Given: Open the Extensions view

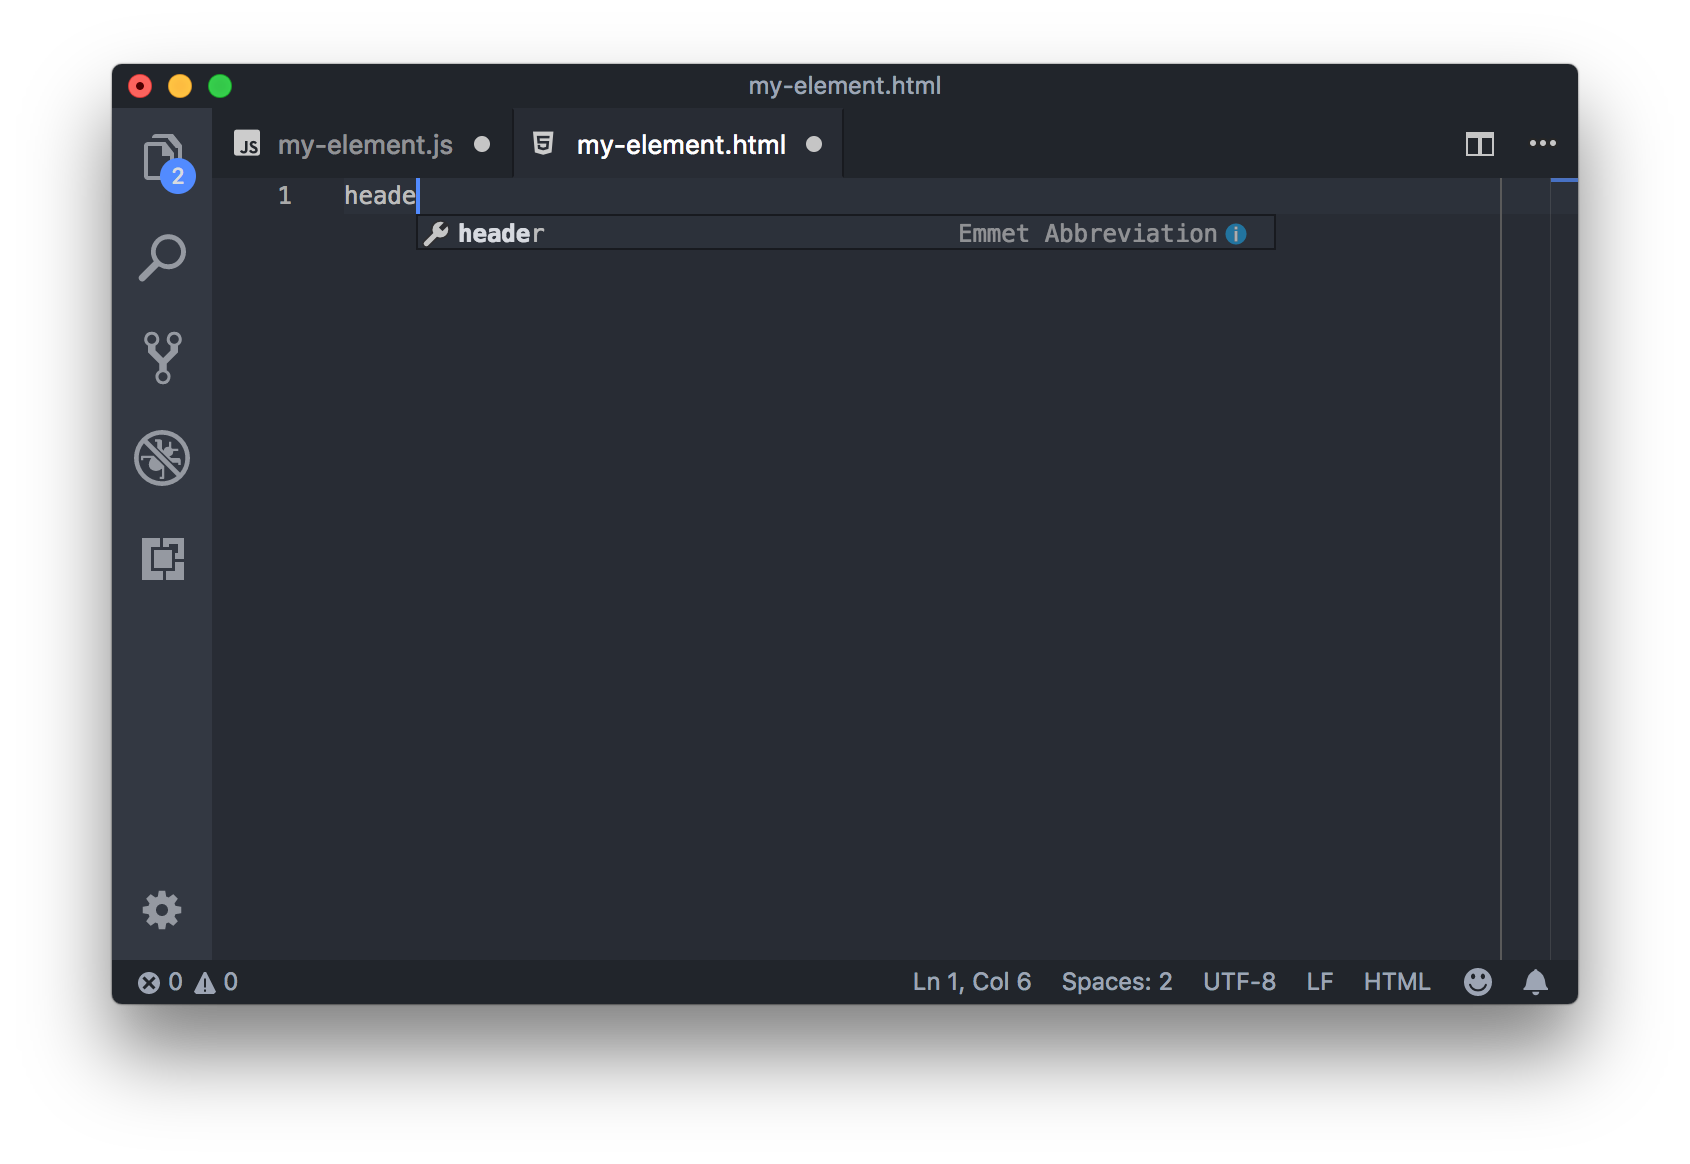Looking at the screenshot, I should (162, 560).
